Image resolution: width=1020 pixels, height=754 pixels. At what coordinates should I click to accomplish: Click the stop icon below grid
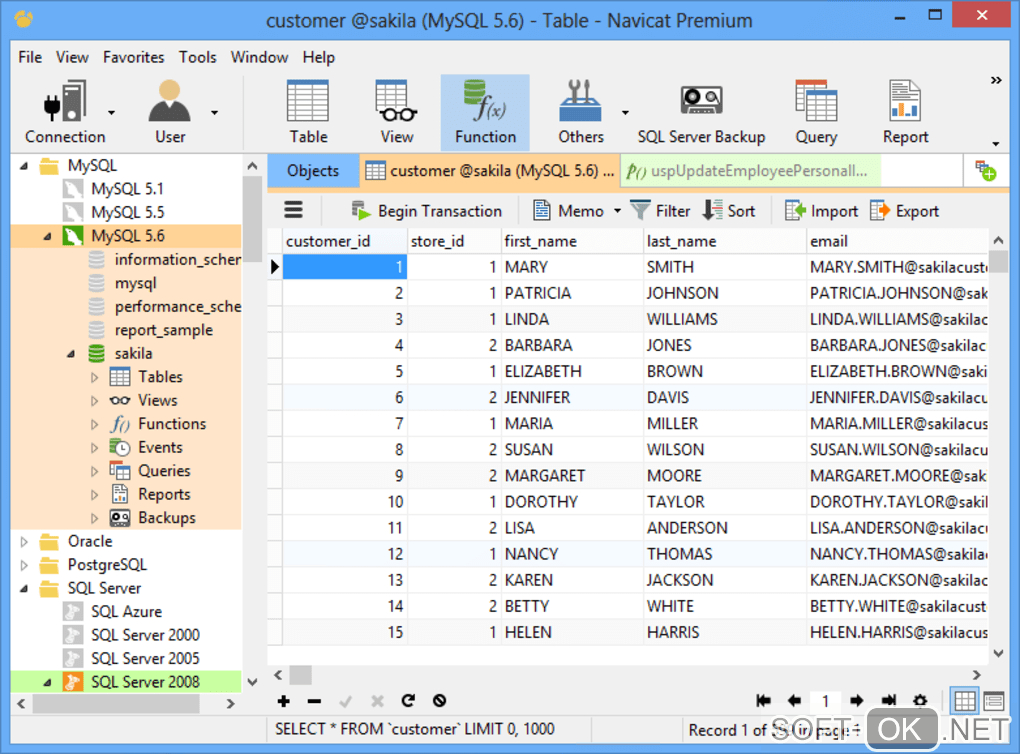[x=440, y=701]
